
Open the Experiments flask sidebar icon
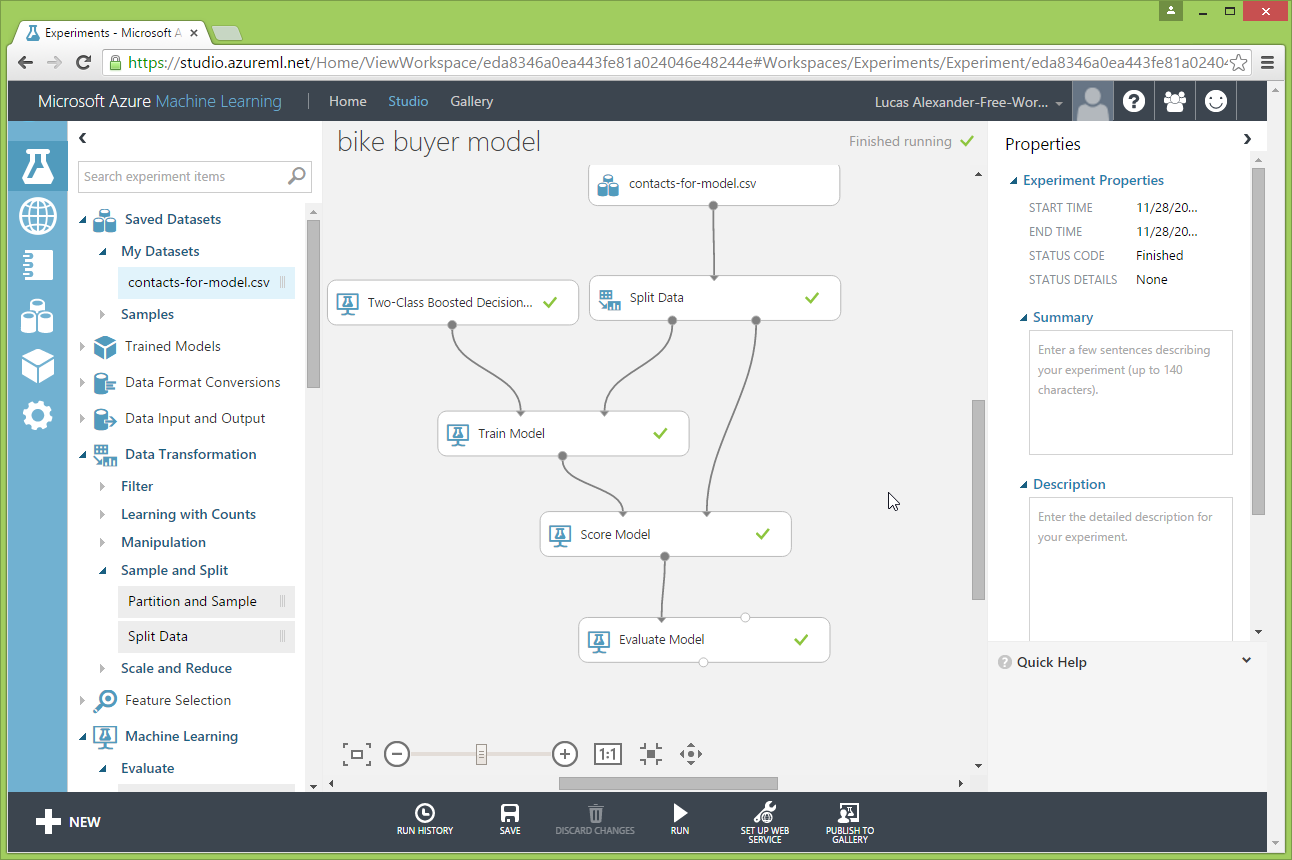tap(37, 166)
